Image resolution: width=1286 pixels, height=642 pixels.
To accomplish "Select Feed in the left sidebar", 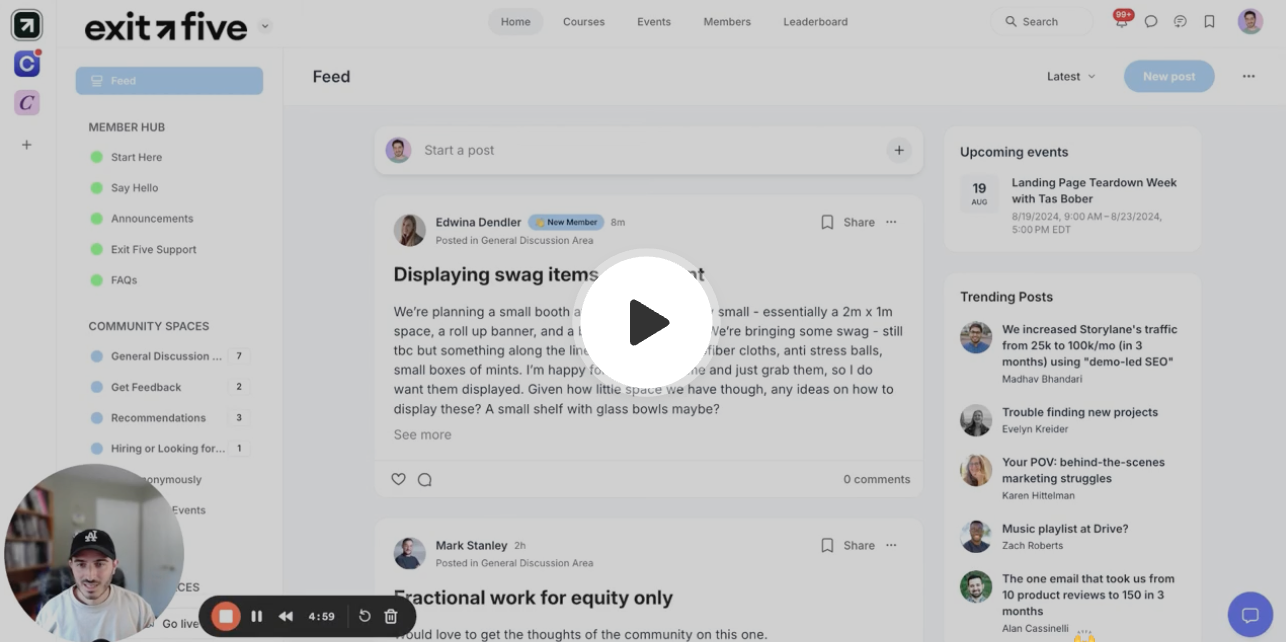I will (x=169, y=81).
